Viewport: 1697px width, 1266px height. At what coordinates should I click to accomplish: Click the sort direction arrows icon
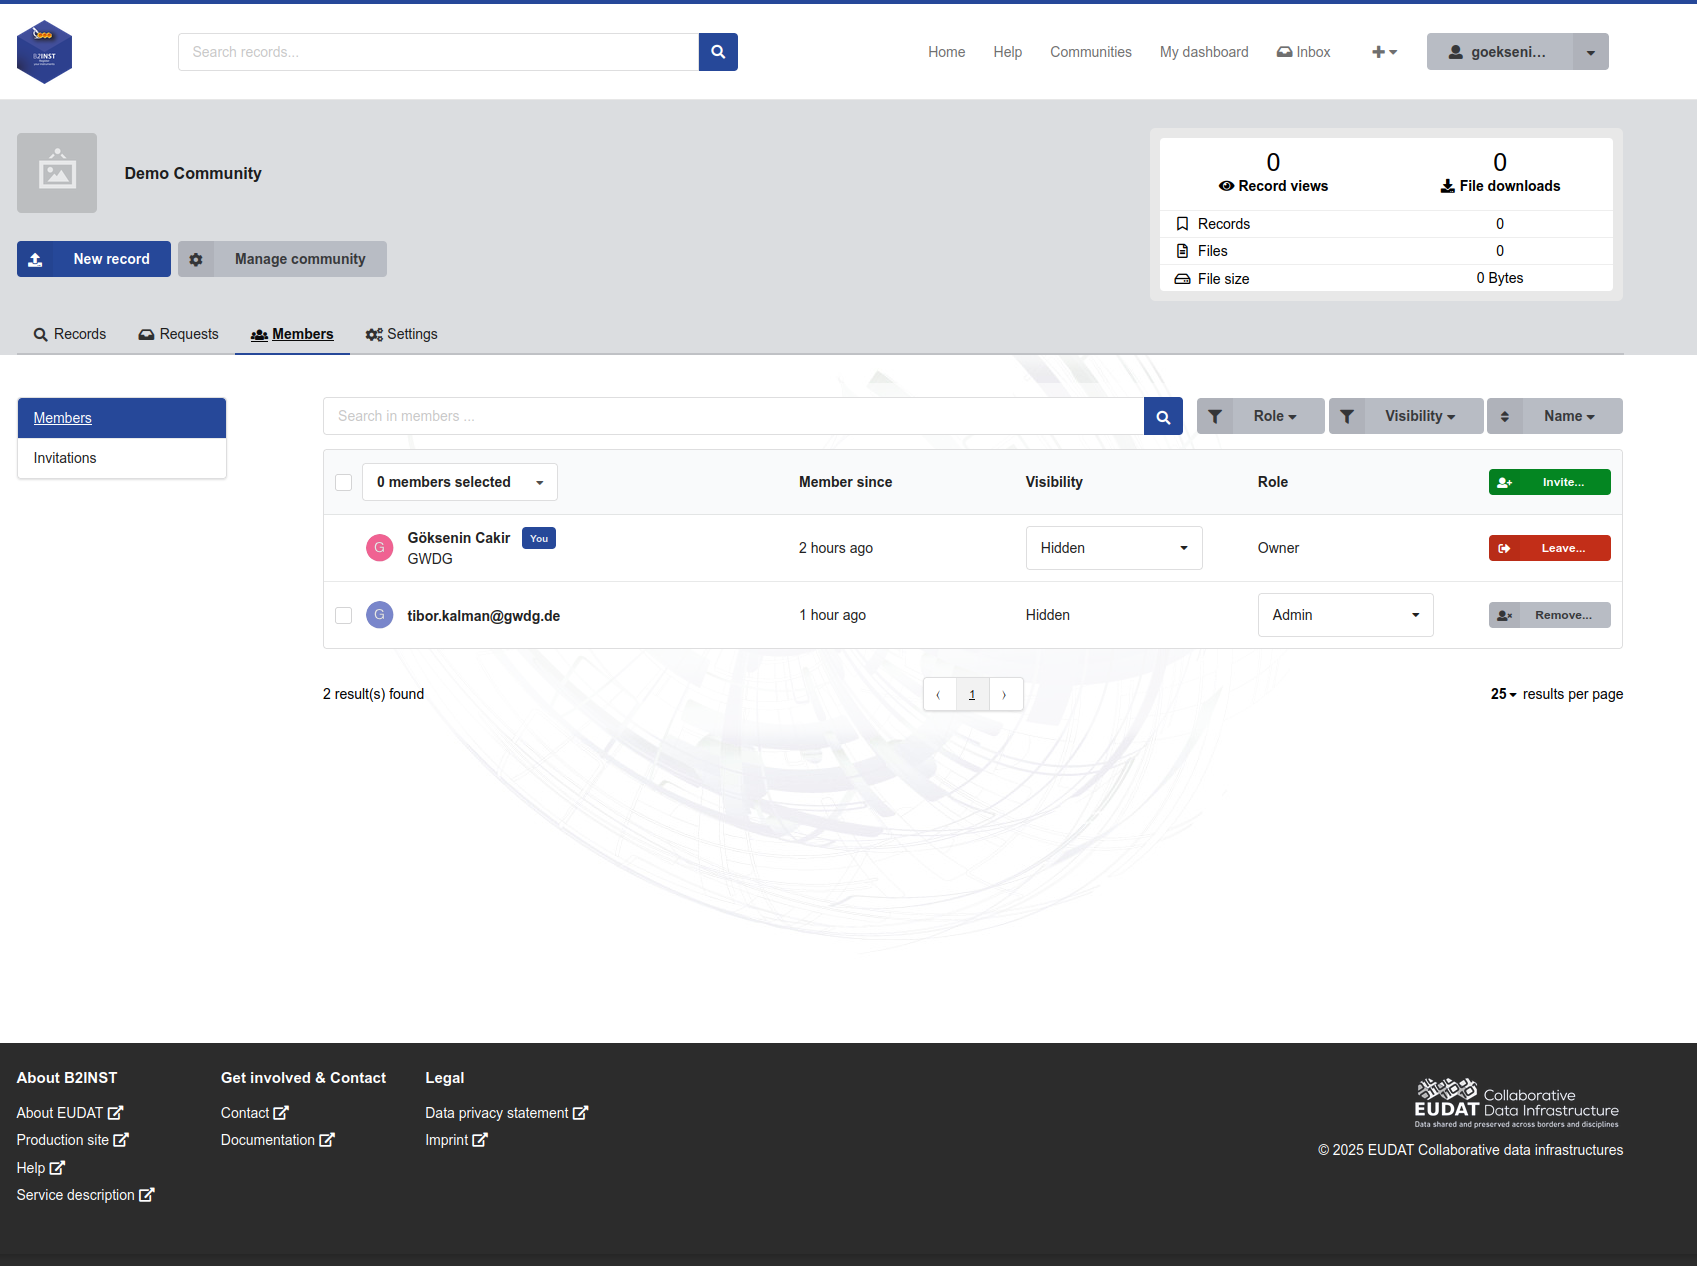[x=1505, y=416]
